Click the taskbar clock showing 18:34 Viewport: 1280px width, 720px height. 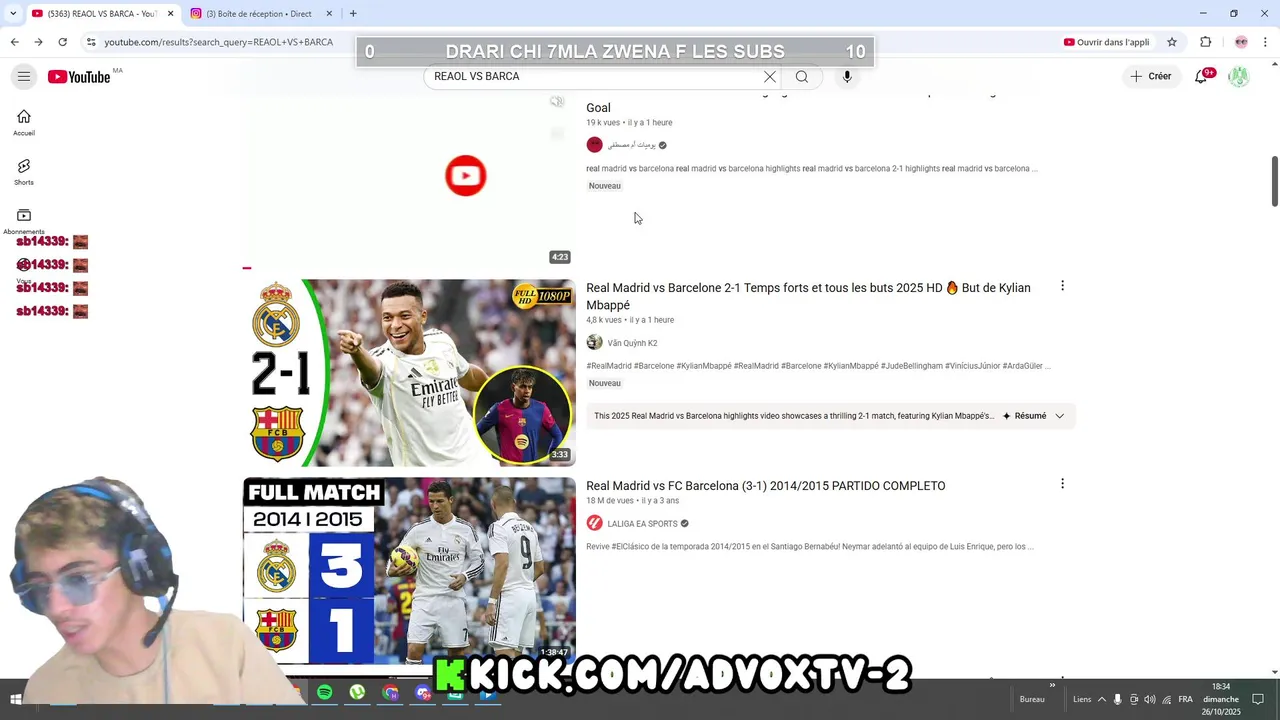[1221, 699]
